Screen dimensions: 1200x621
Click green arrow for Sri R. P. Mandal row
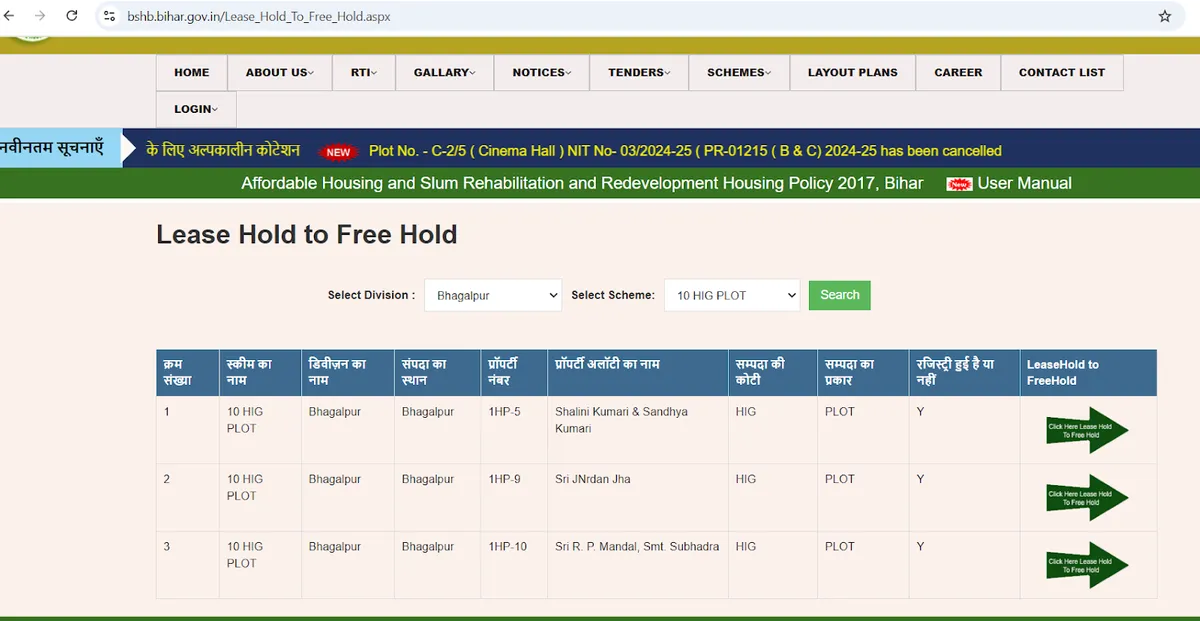(1086, 565)
